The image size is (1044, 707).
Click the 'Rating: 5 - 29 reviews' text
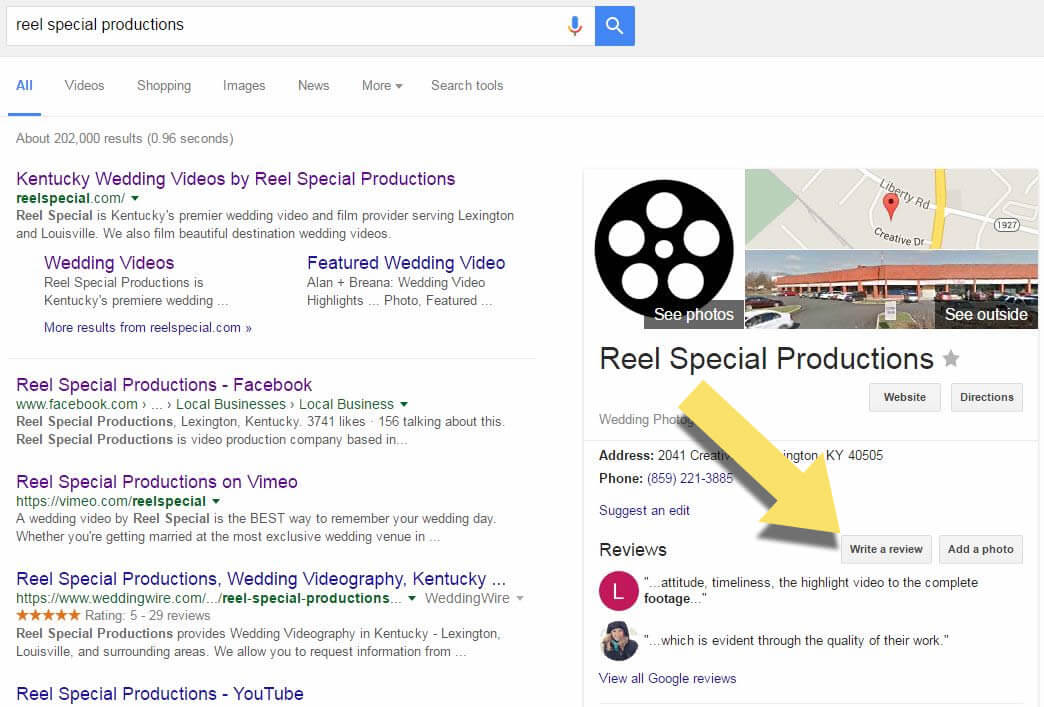tap(148, 616)
